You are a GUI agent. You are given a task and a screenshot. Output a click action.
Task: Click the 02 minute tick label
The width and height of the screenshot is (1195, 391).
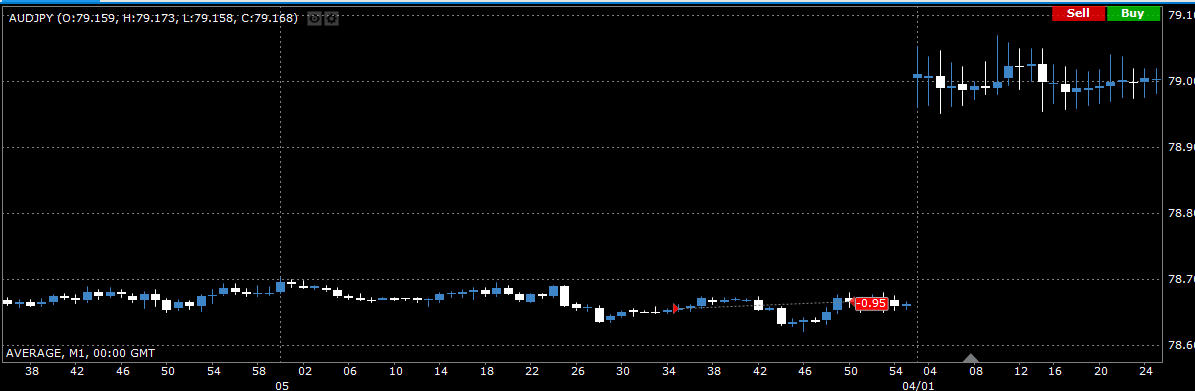305,371
